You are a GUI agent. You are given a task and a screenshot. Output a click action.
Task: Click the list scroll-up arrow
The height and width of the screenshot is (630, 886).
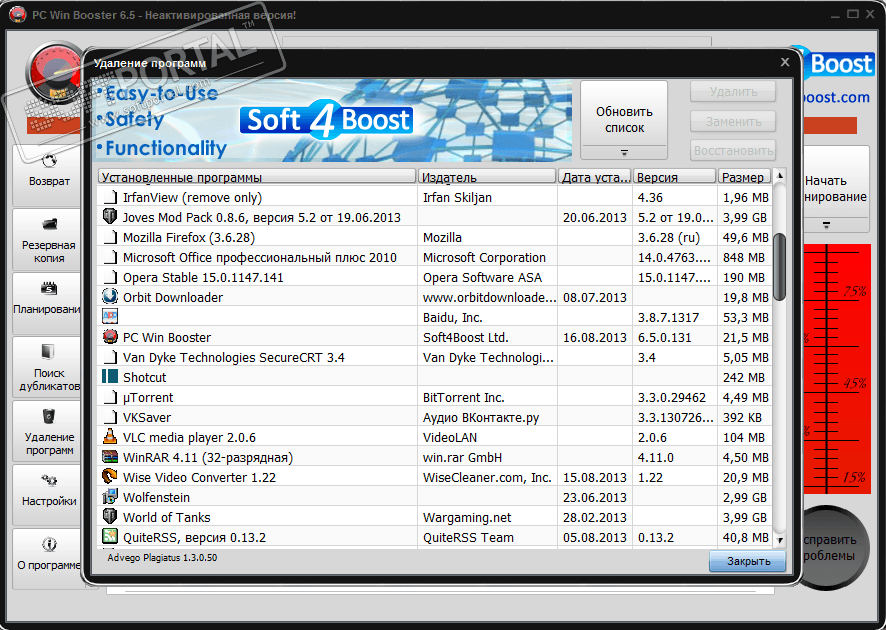coord(780,176)
